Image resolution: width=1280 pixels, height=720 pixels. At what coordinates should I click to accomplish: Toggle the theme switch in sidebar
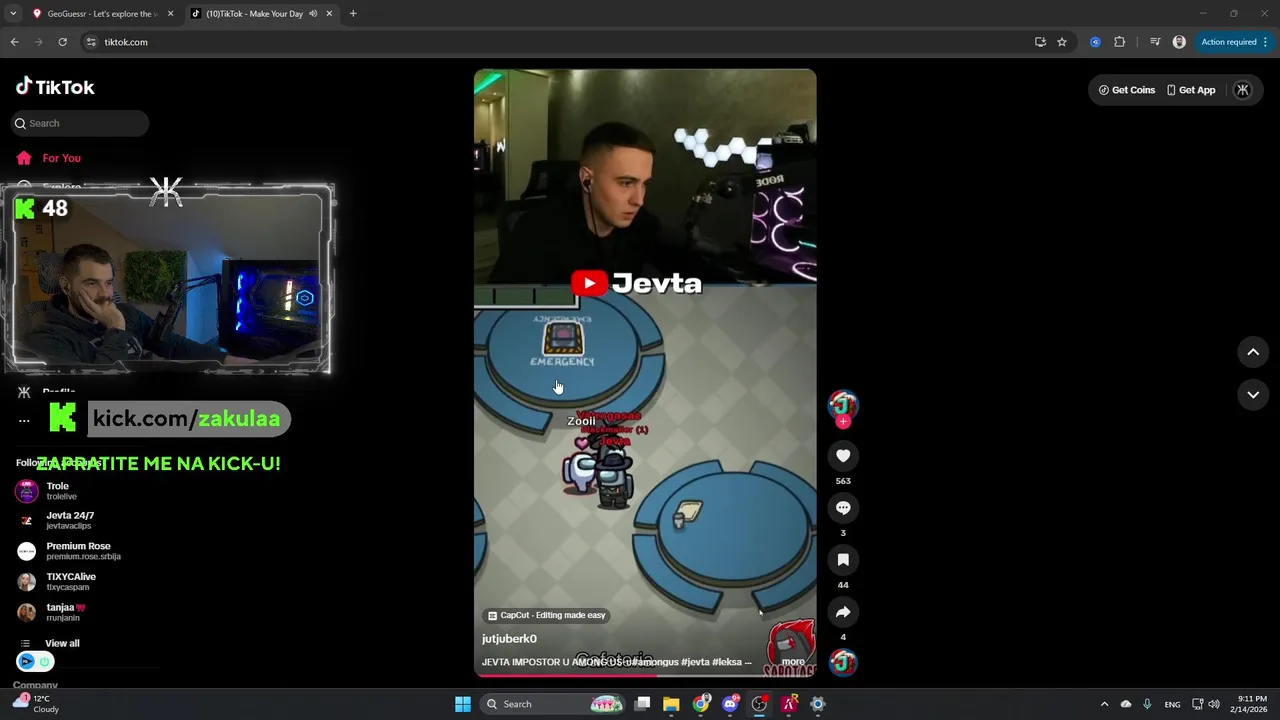(35, 661)
